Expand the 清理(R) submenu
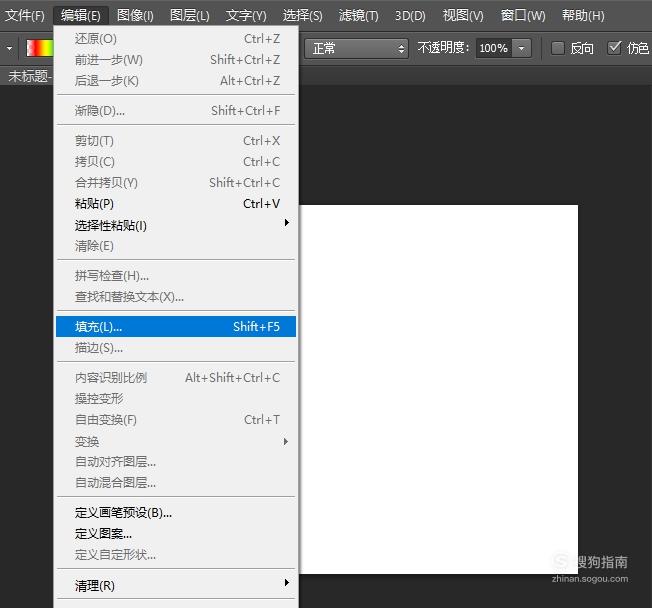Screen dimensions: 652x608 [x=176, y=586]
